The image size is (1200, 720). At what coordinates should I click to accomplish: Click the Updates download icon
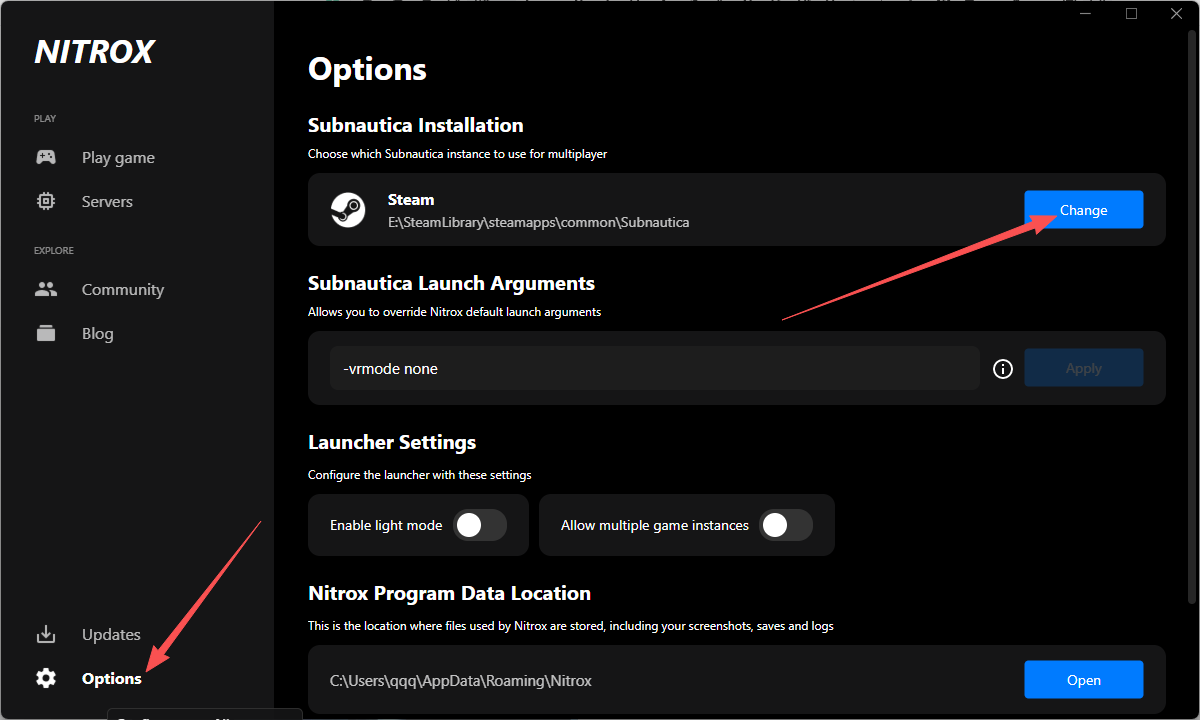[x=46, y=635]
